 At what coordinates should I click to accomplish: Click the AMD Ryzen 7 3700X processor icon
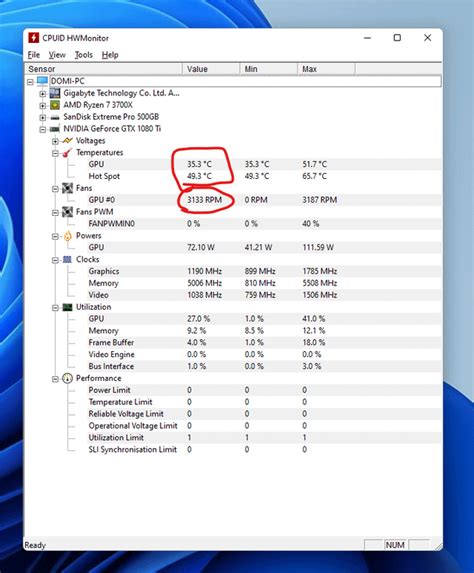(55, 105)
